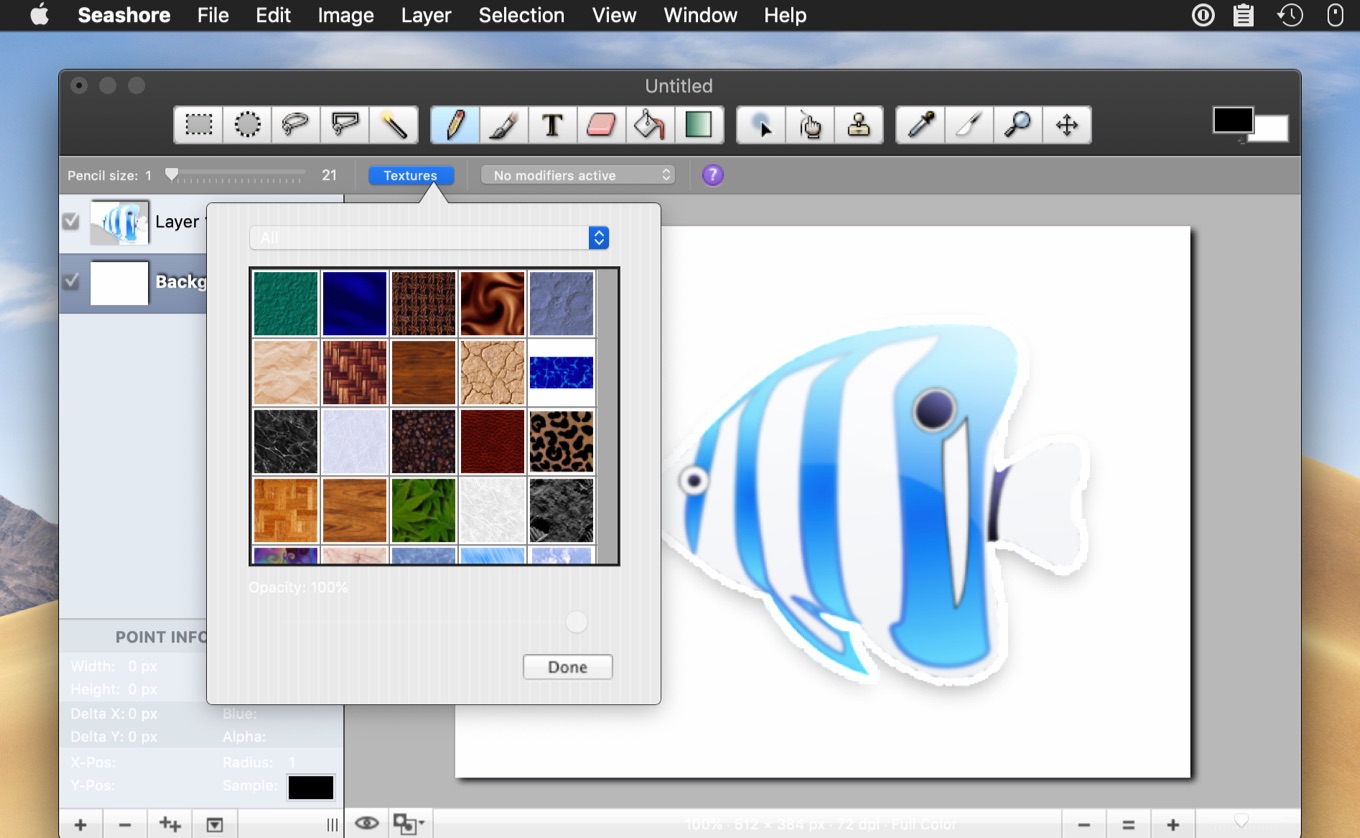The height and width of the screenshot is (838, 1360).
Task: Pick the green texture
Action: pyautogui.click(x=285, y=303)
